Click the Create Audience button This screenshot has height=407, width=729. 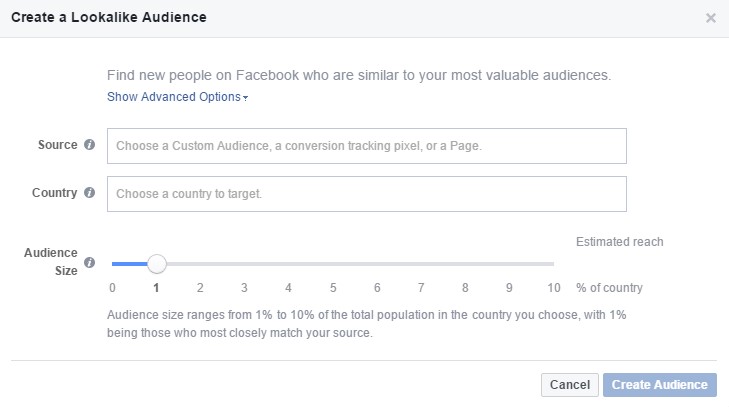click(659, 385)
